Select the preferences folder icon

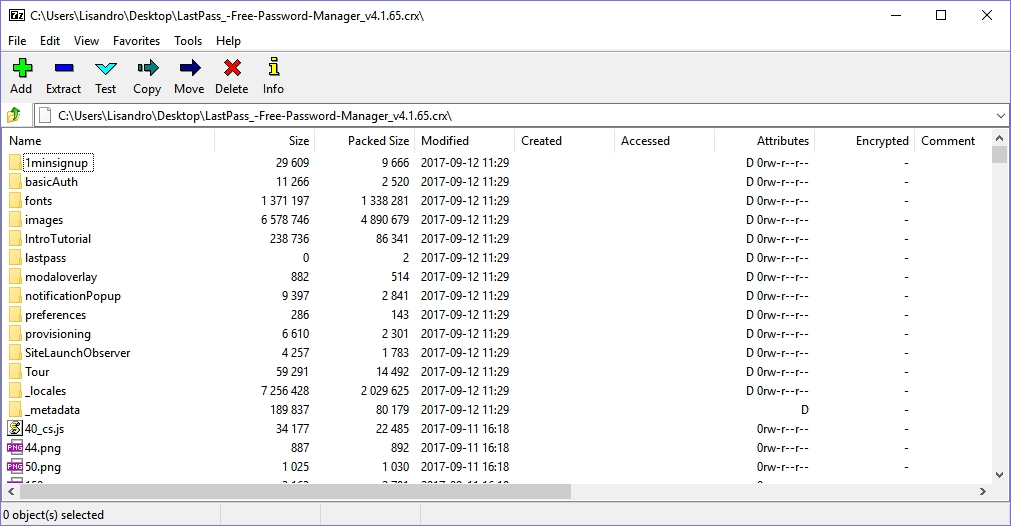(x=15, y=315)
